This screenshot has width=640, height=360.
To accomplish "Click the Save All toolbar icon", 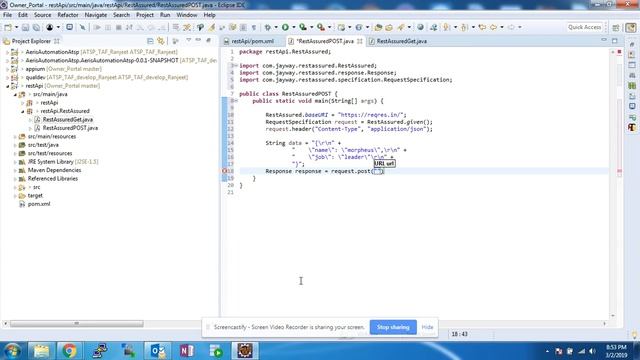I will coord(36,27).
